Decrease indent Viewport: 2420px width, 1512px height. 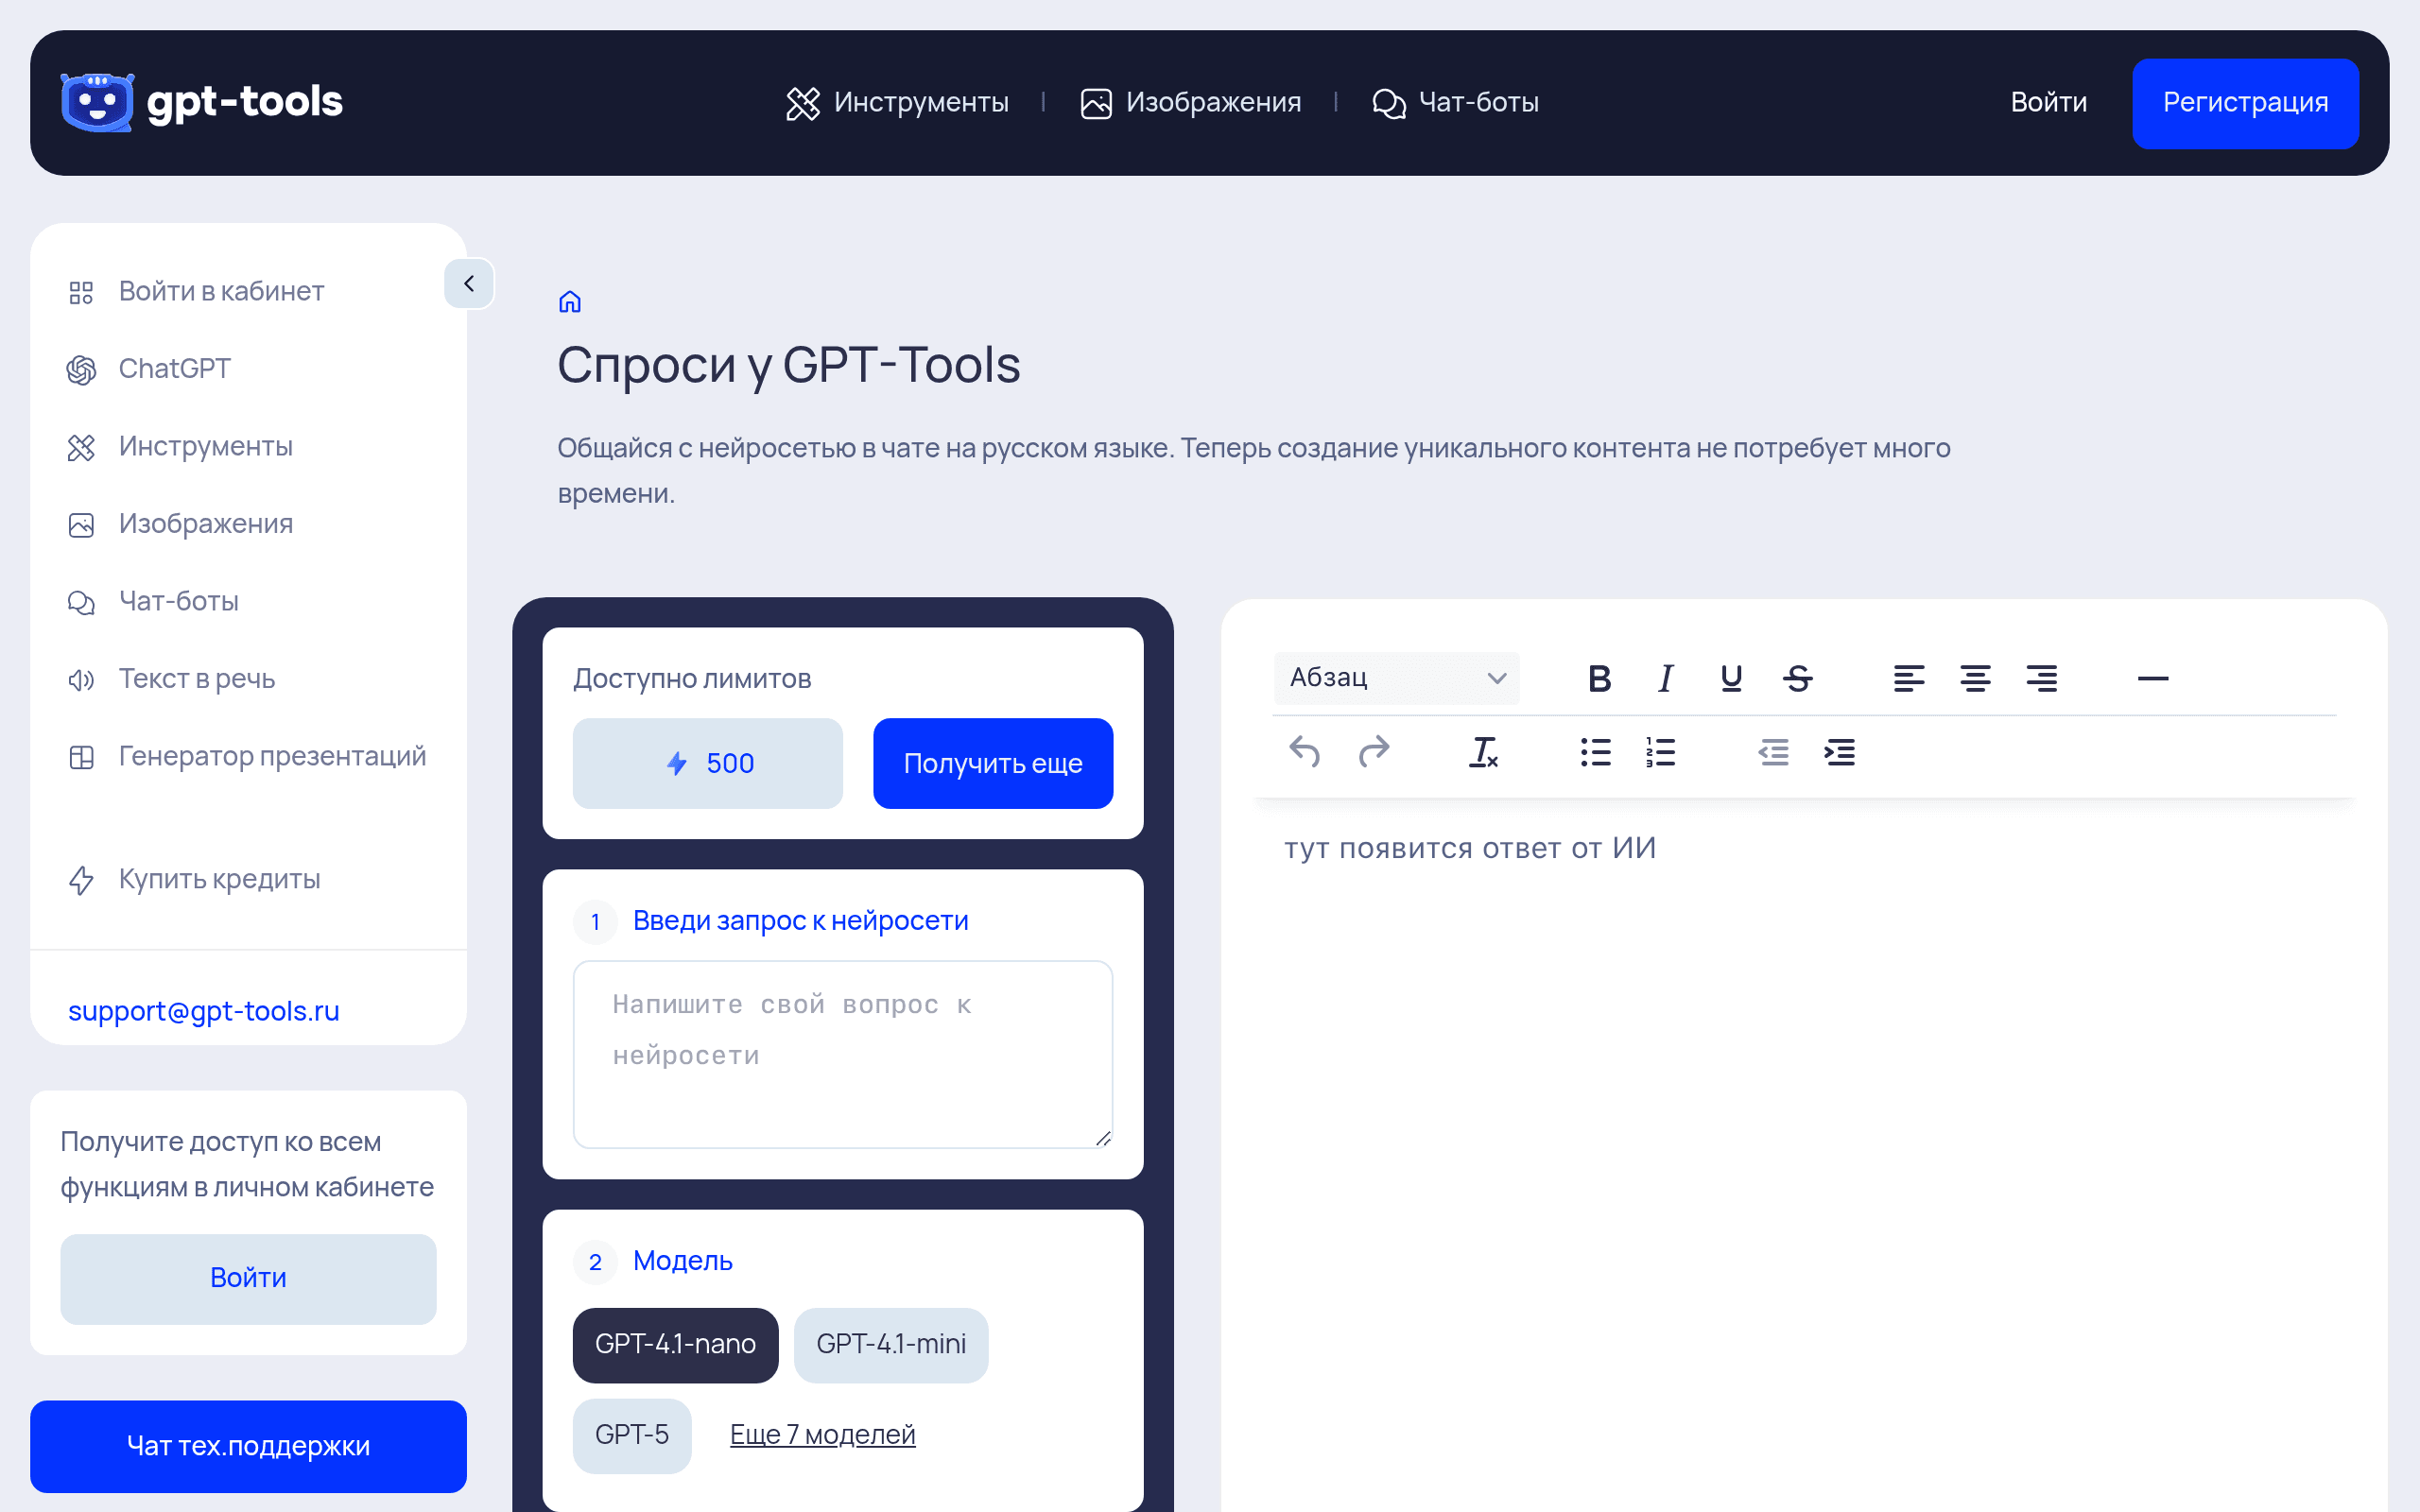(1773, 752)
